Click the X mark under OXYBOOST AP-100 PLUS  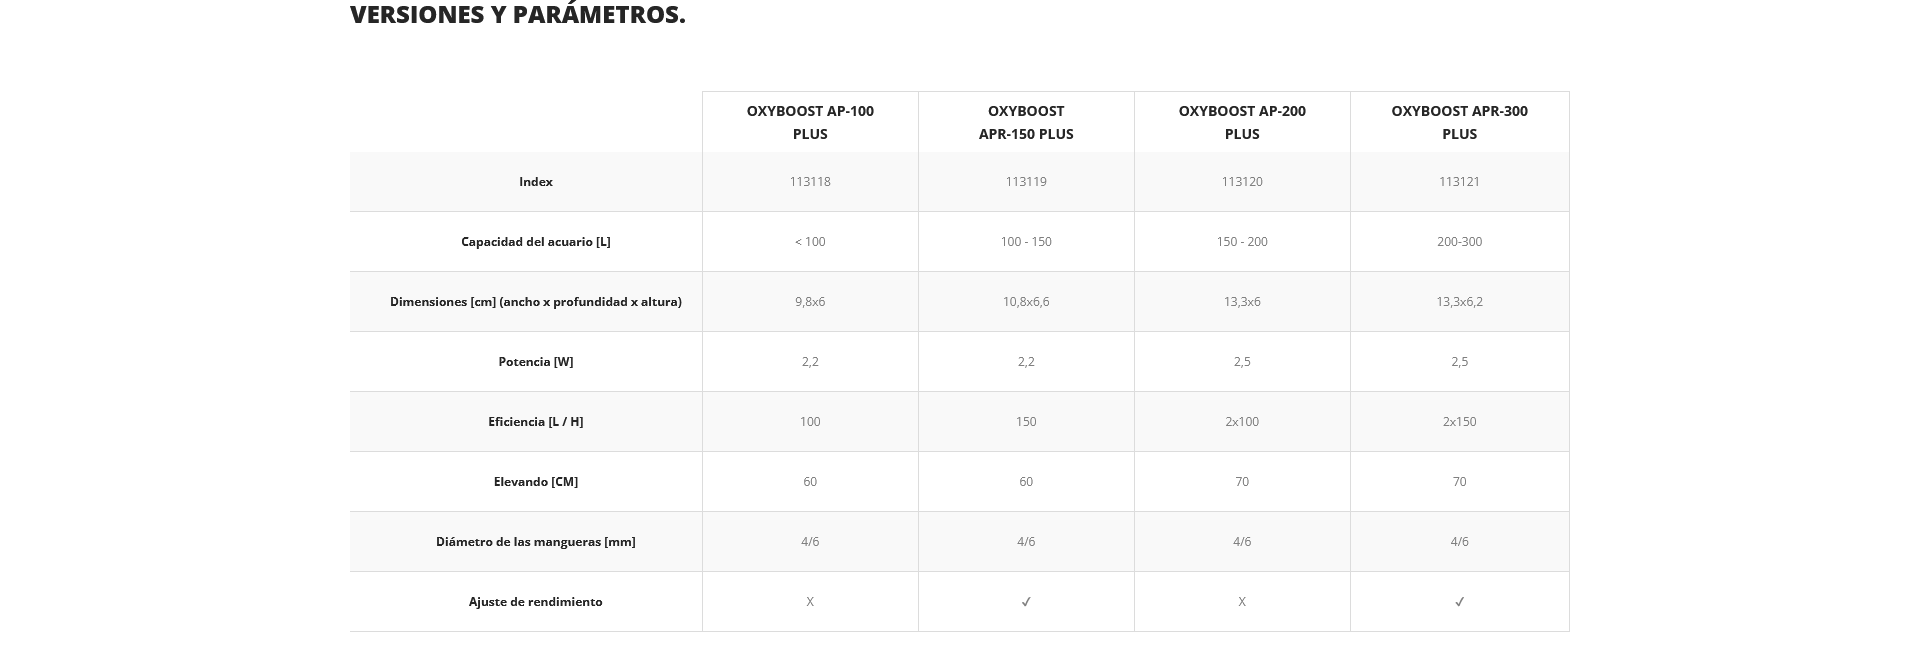[x=810, y=602]
